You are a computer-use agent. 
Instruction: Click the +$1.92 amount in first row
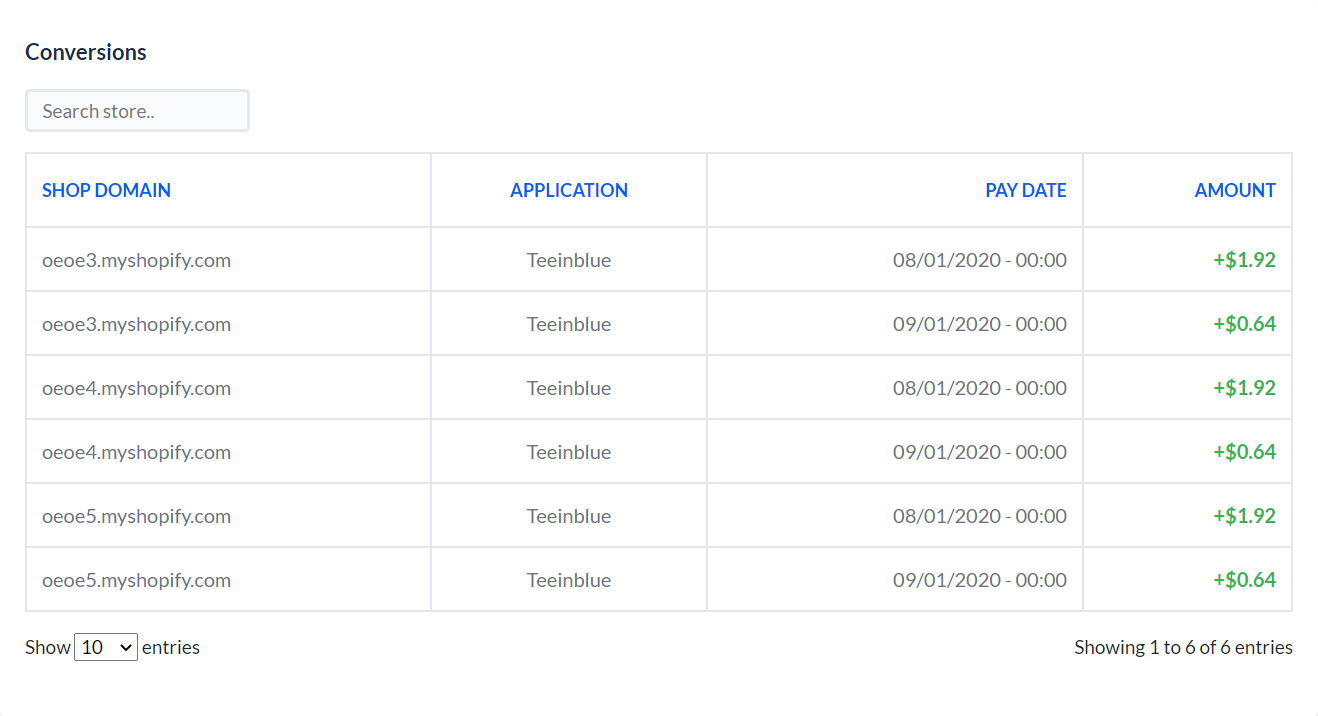pos(1244,260)
